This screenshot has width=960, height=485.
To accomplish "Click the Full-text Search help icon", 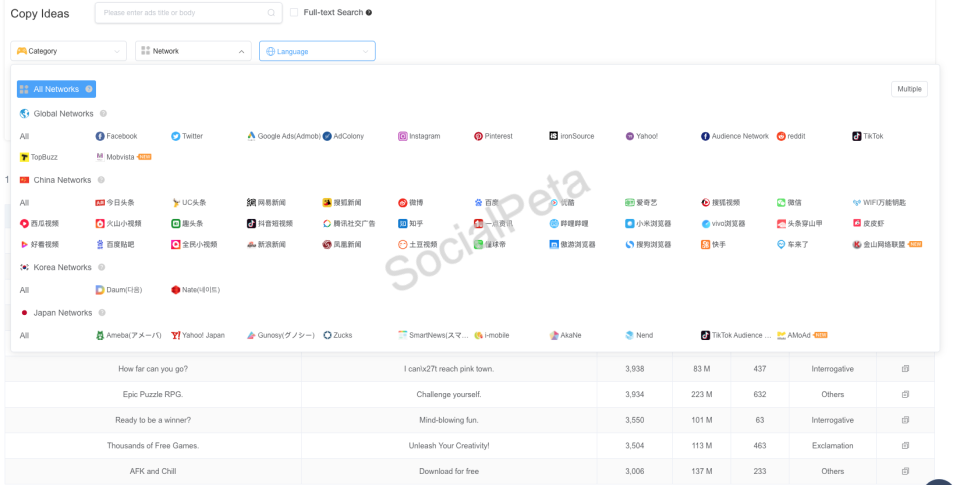I will [369, 12].
